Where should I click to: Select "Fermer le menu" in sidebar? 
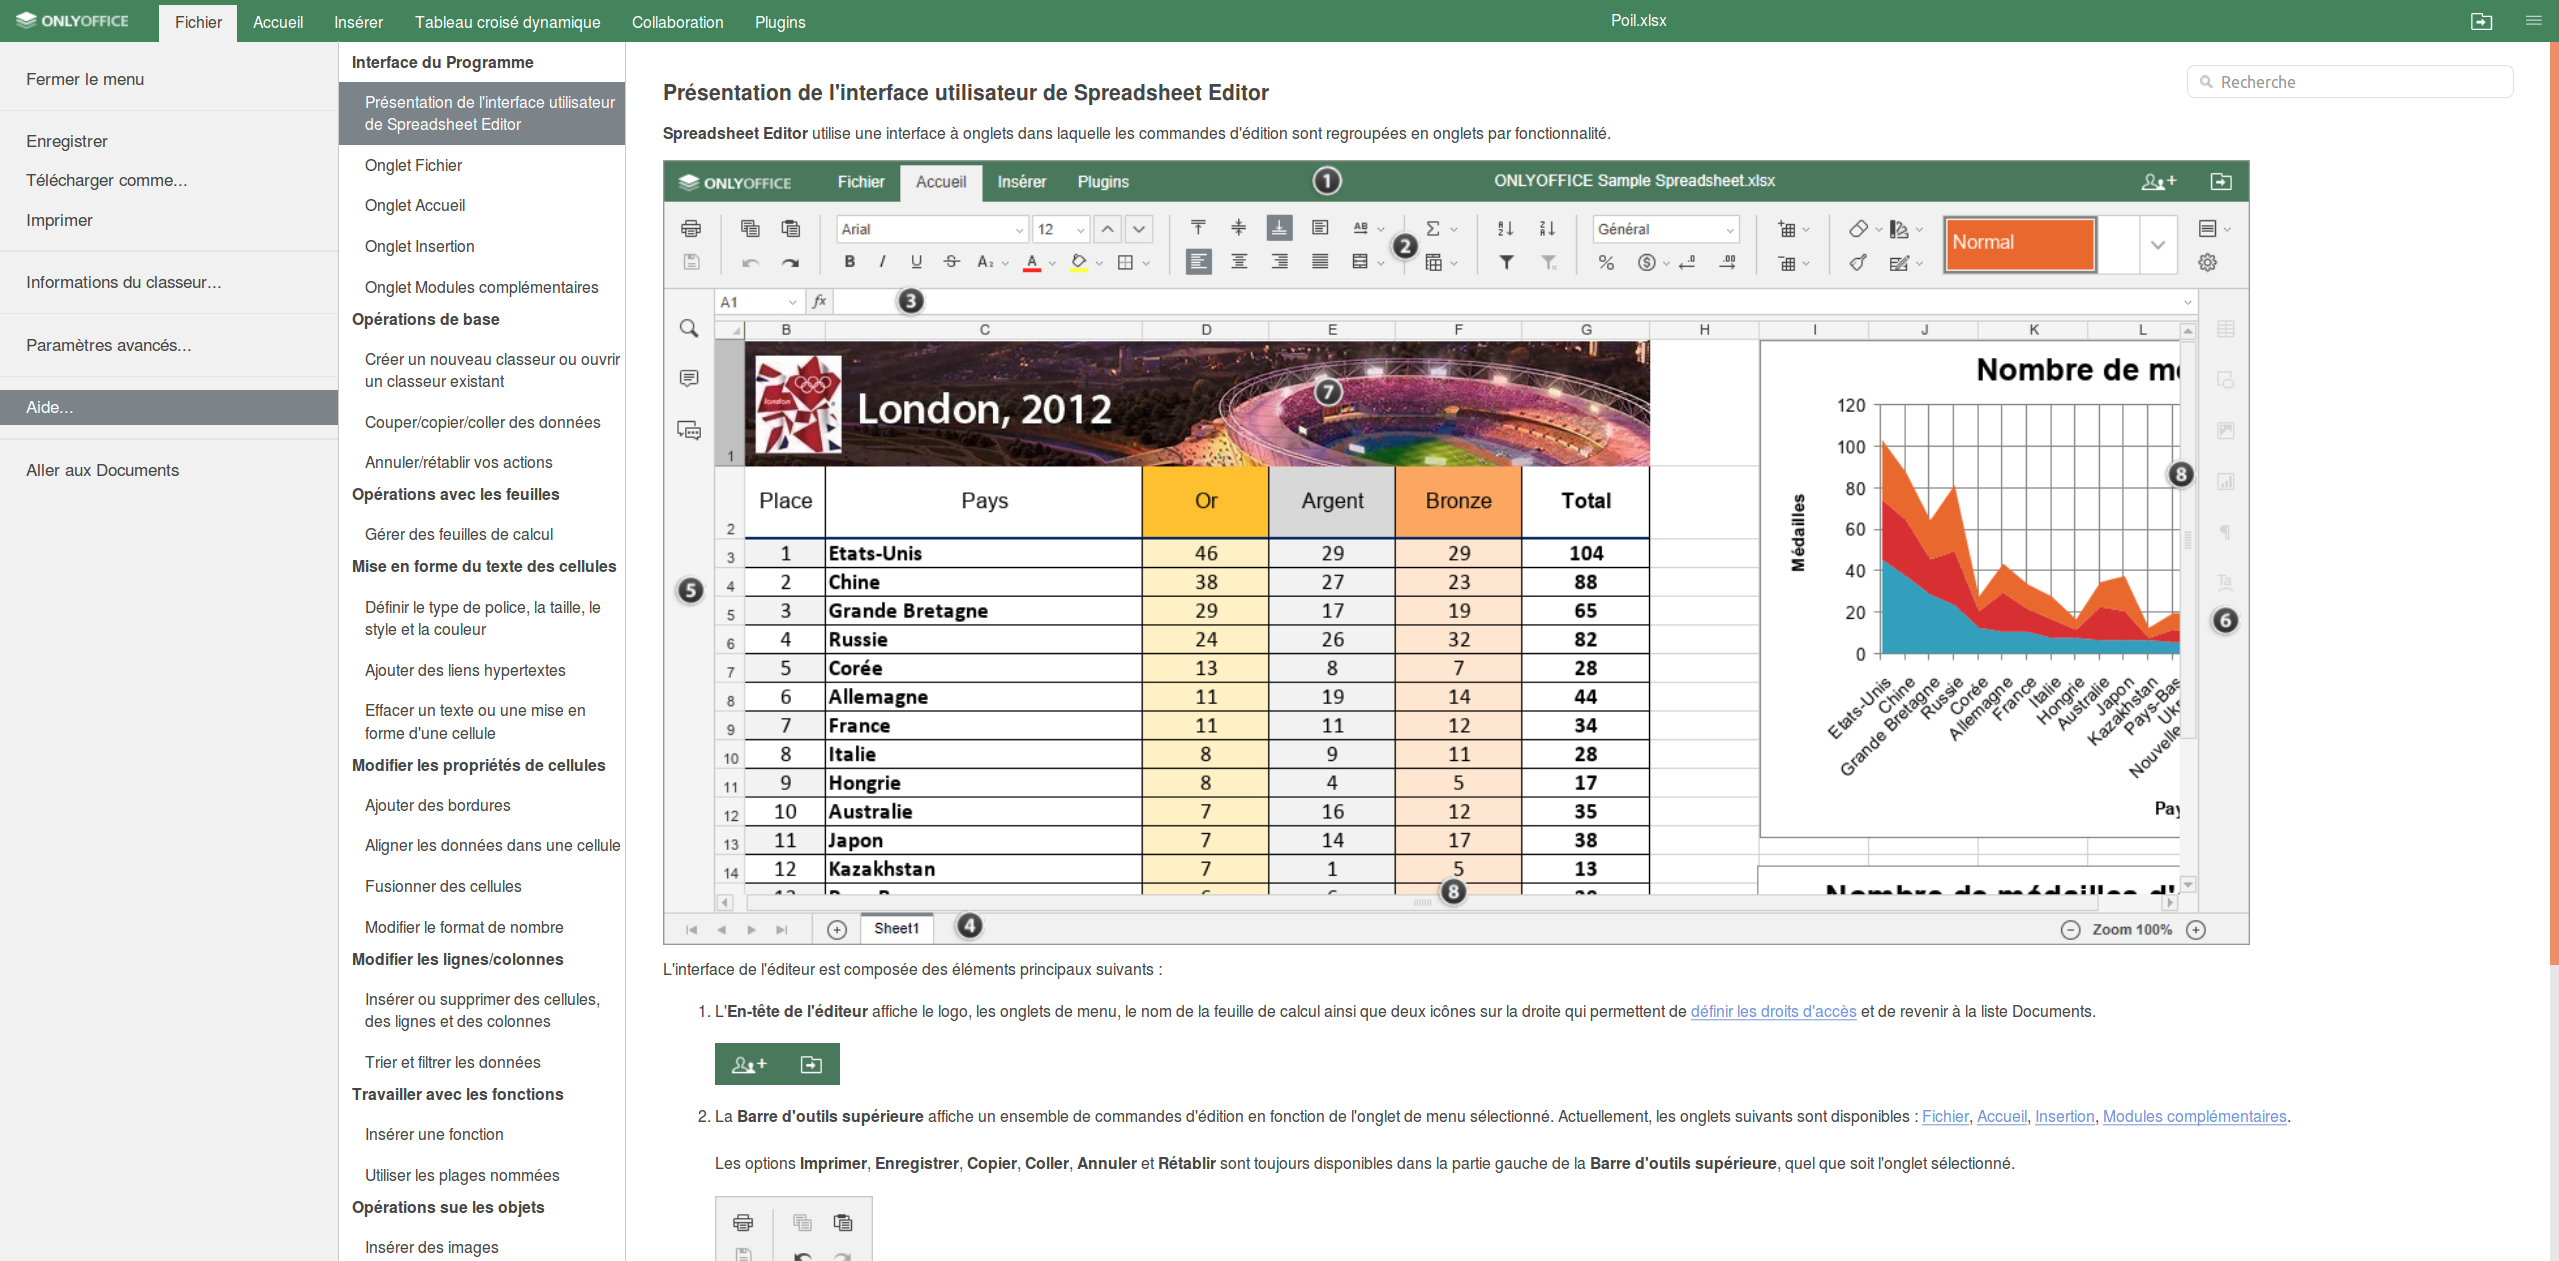pos(85,79)
